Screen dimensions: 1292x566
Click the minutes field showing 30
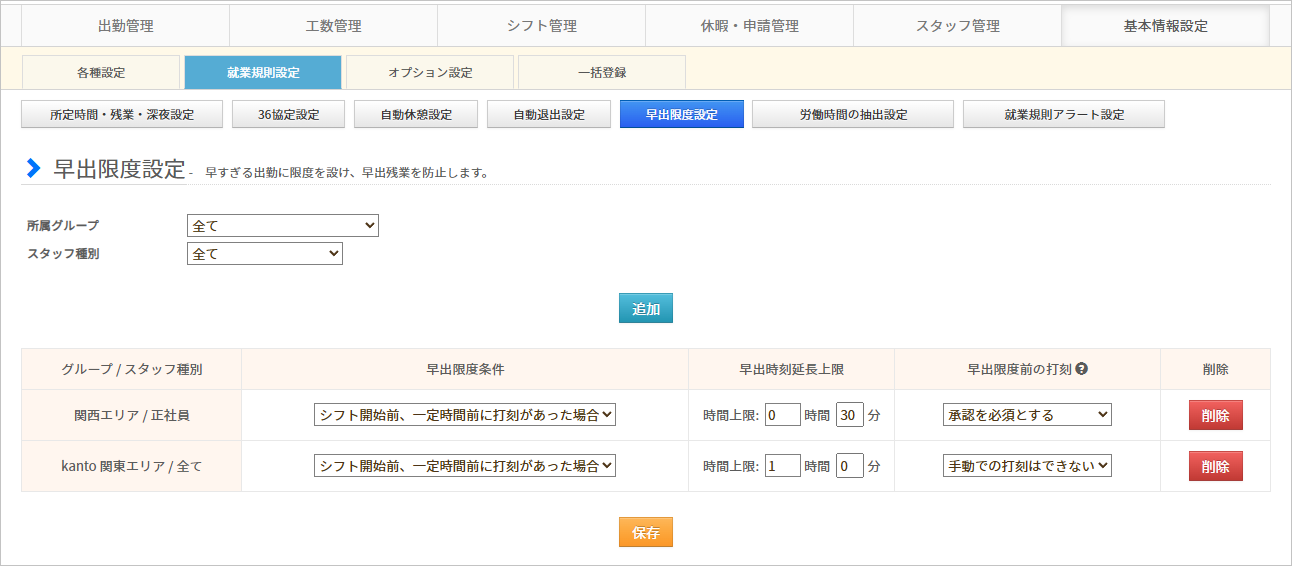coord(849,415)
